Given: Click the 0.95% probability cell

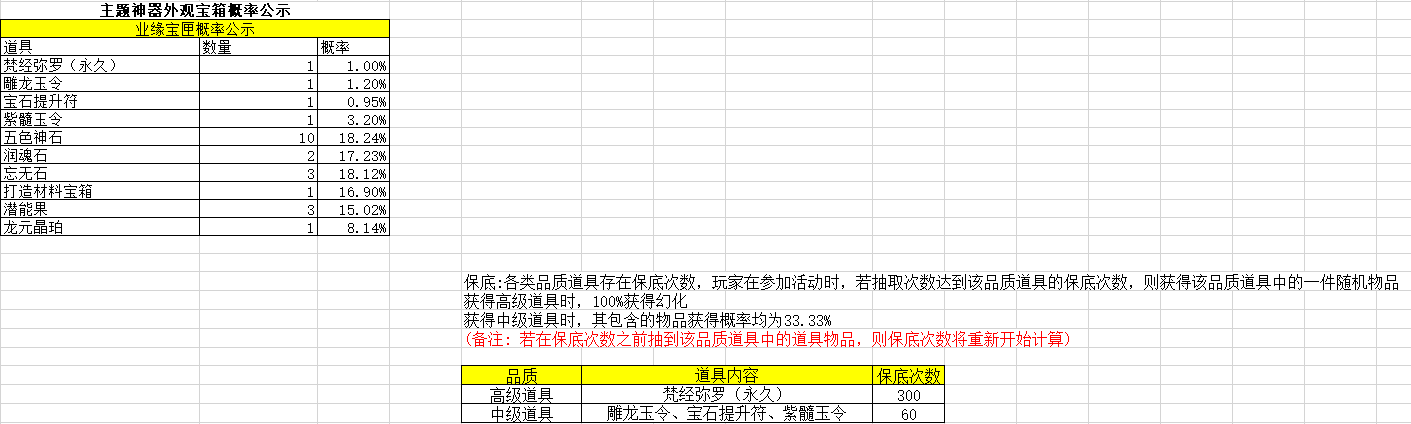Looking at the screenshot, I should click(354, 101).
